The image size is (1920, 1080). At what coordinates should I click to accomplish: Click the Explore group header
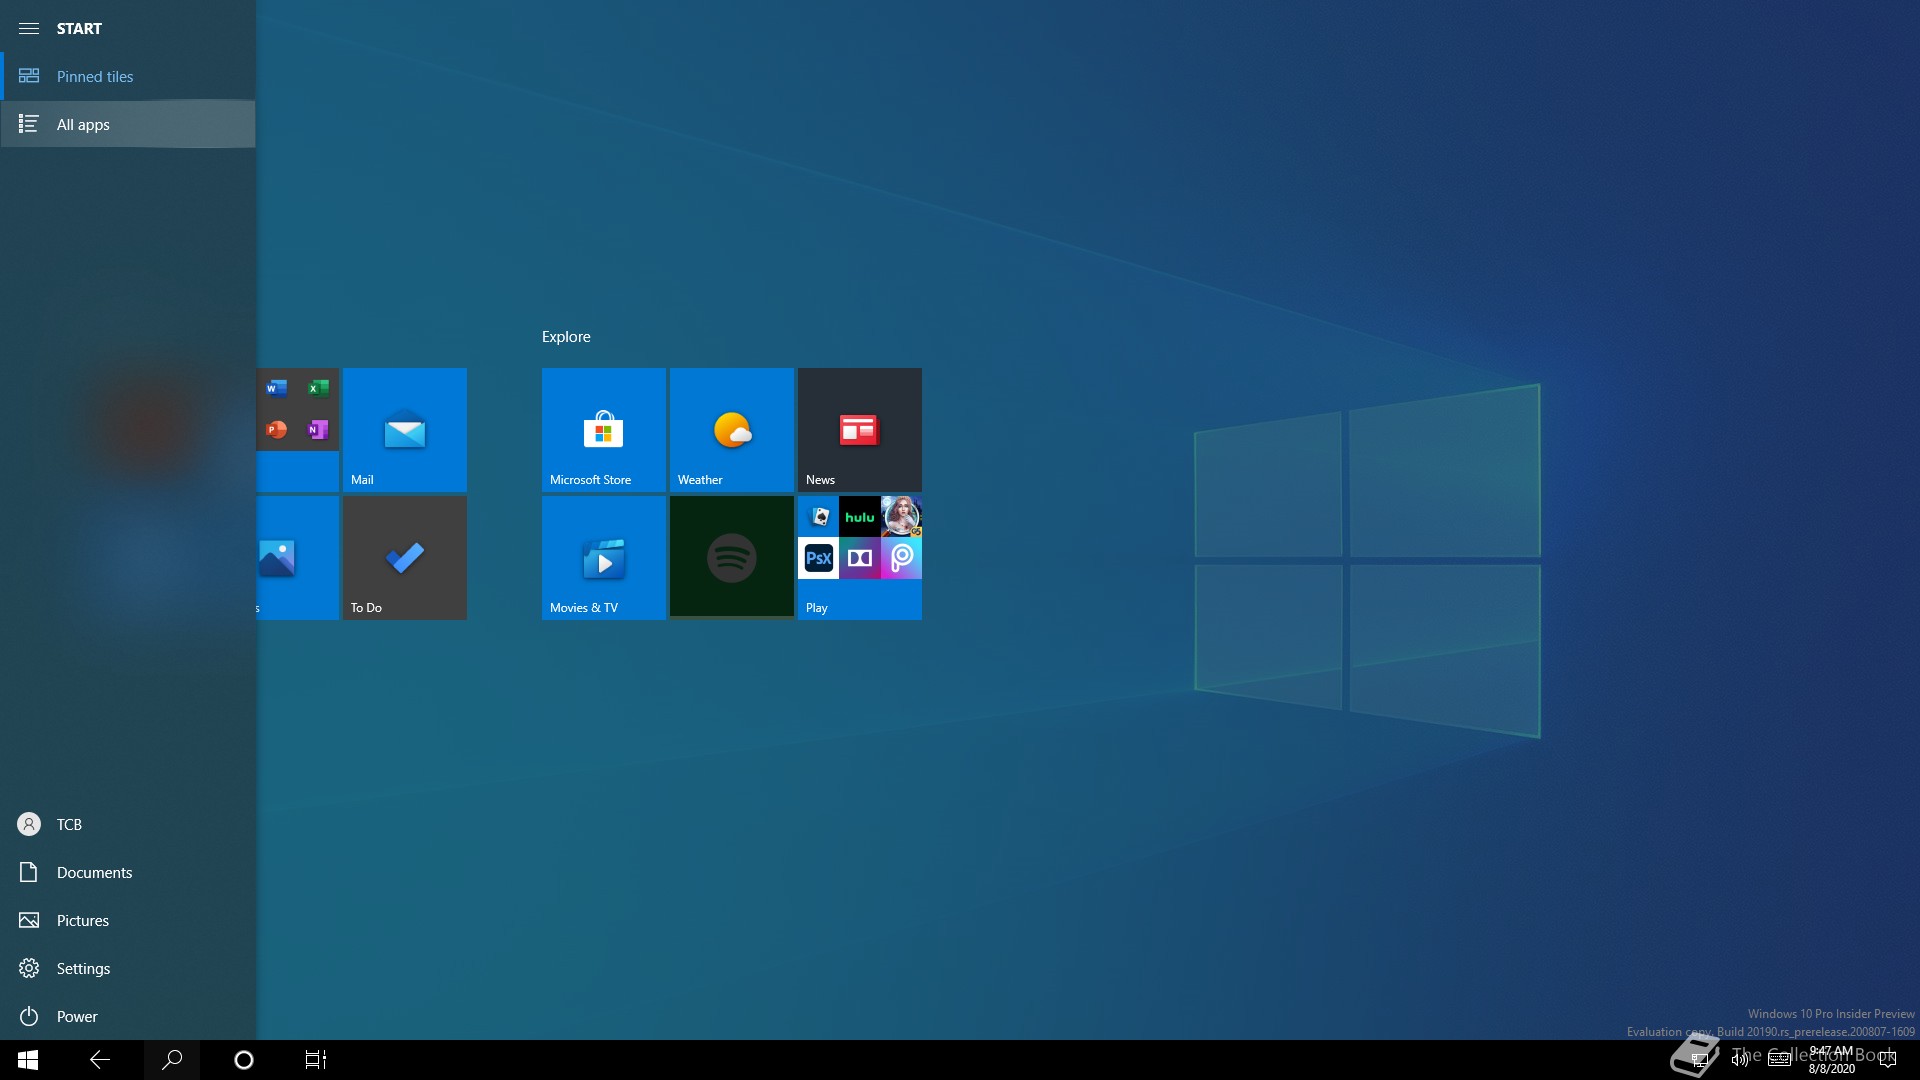tap(566, 337)
